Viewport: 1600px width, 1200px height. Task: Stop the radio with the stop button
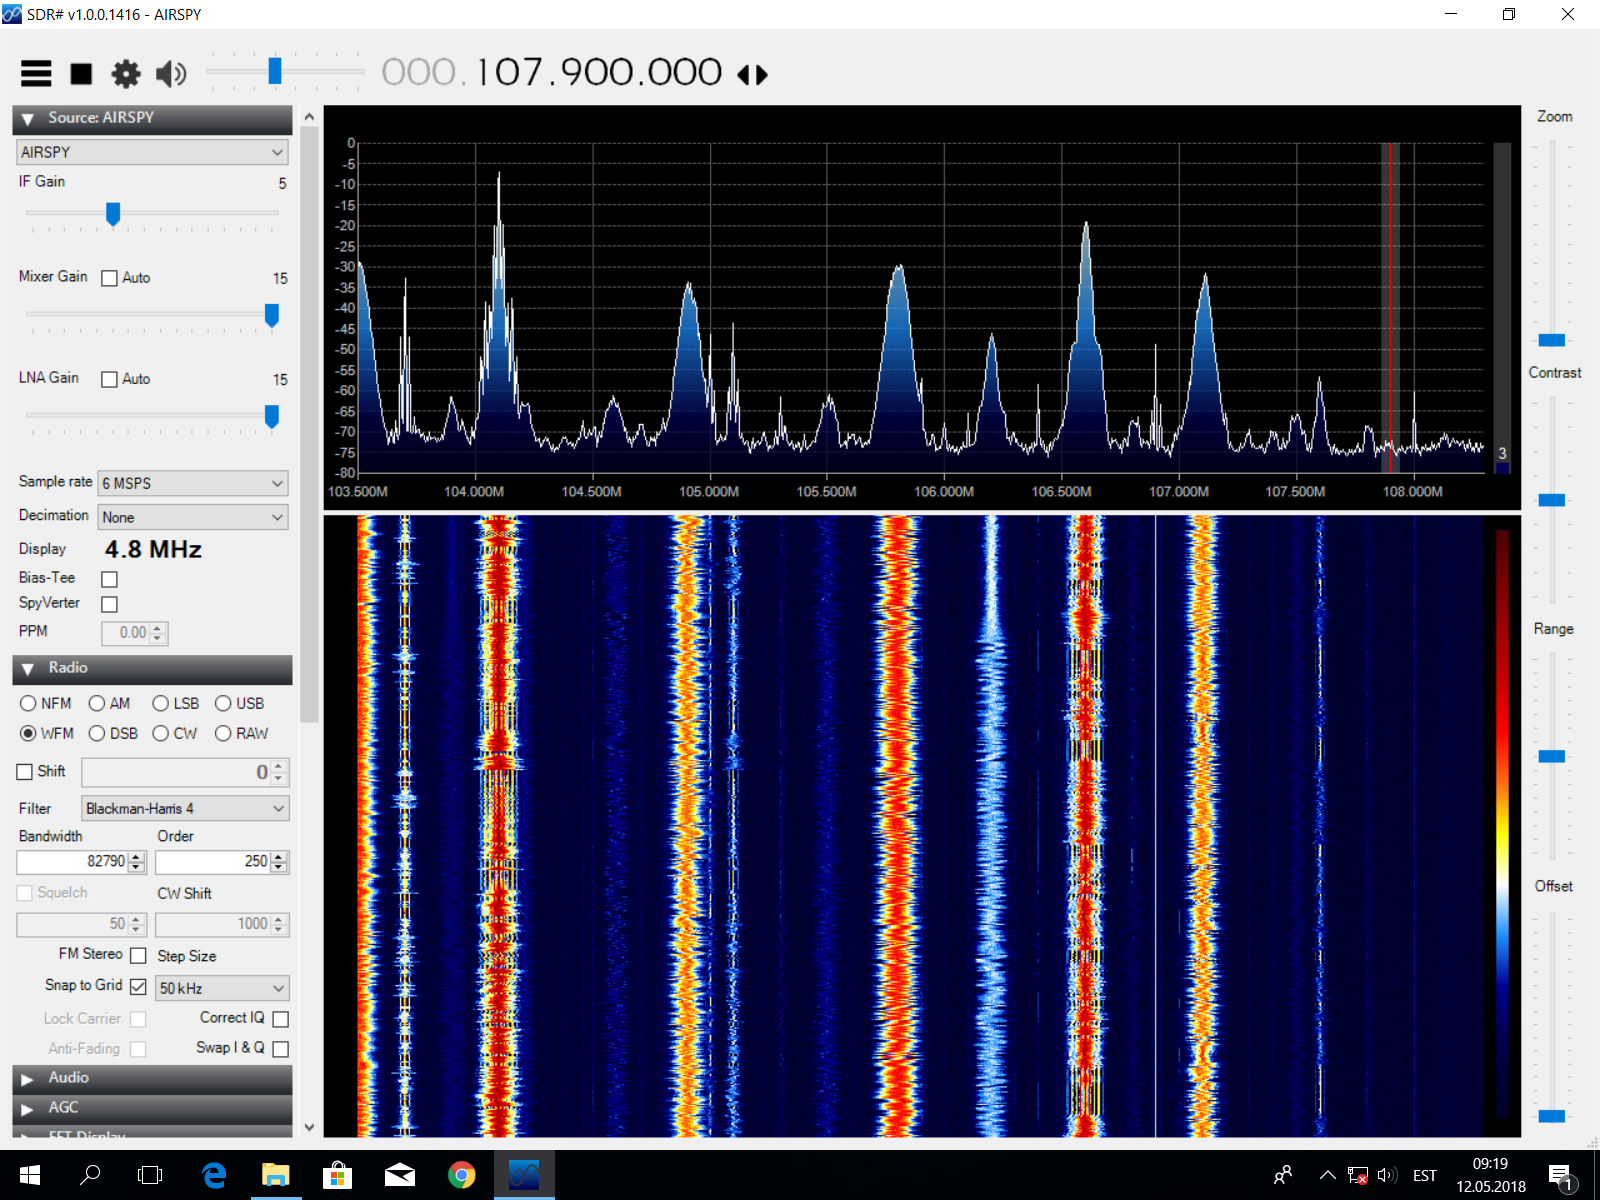pos(81,74)
